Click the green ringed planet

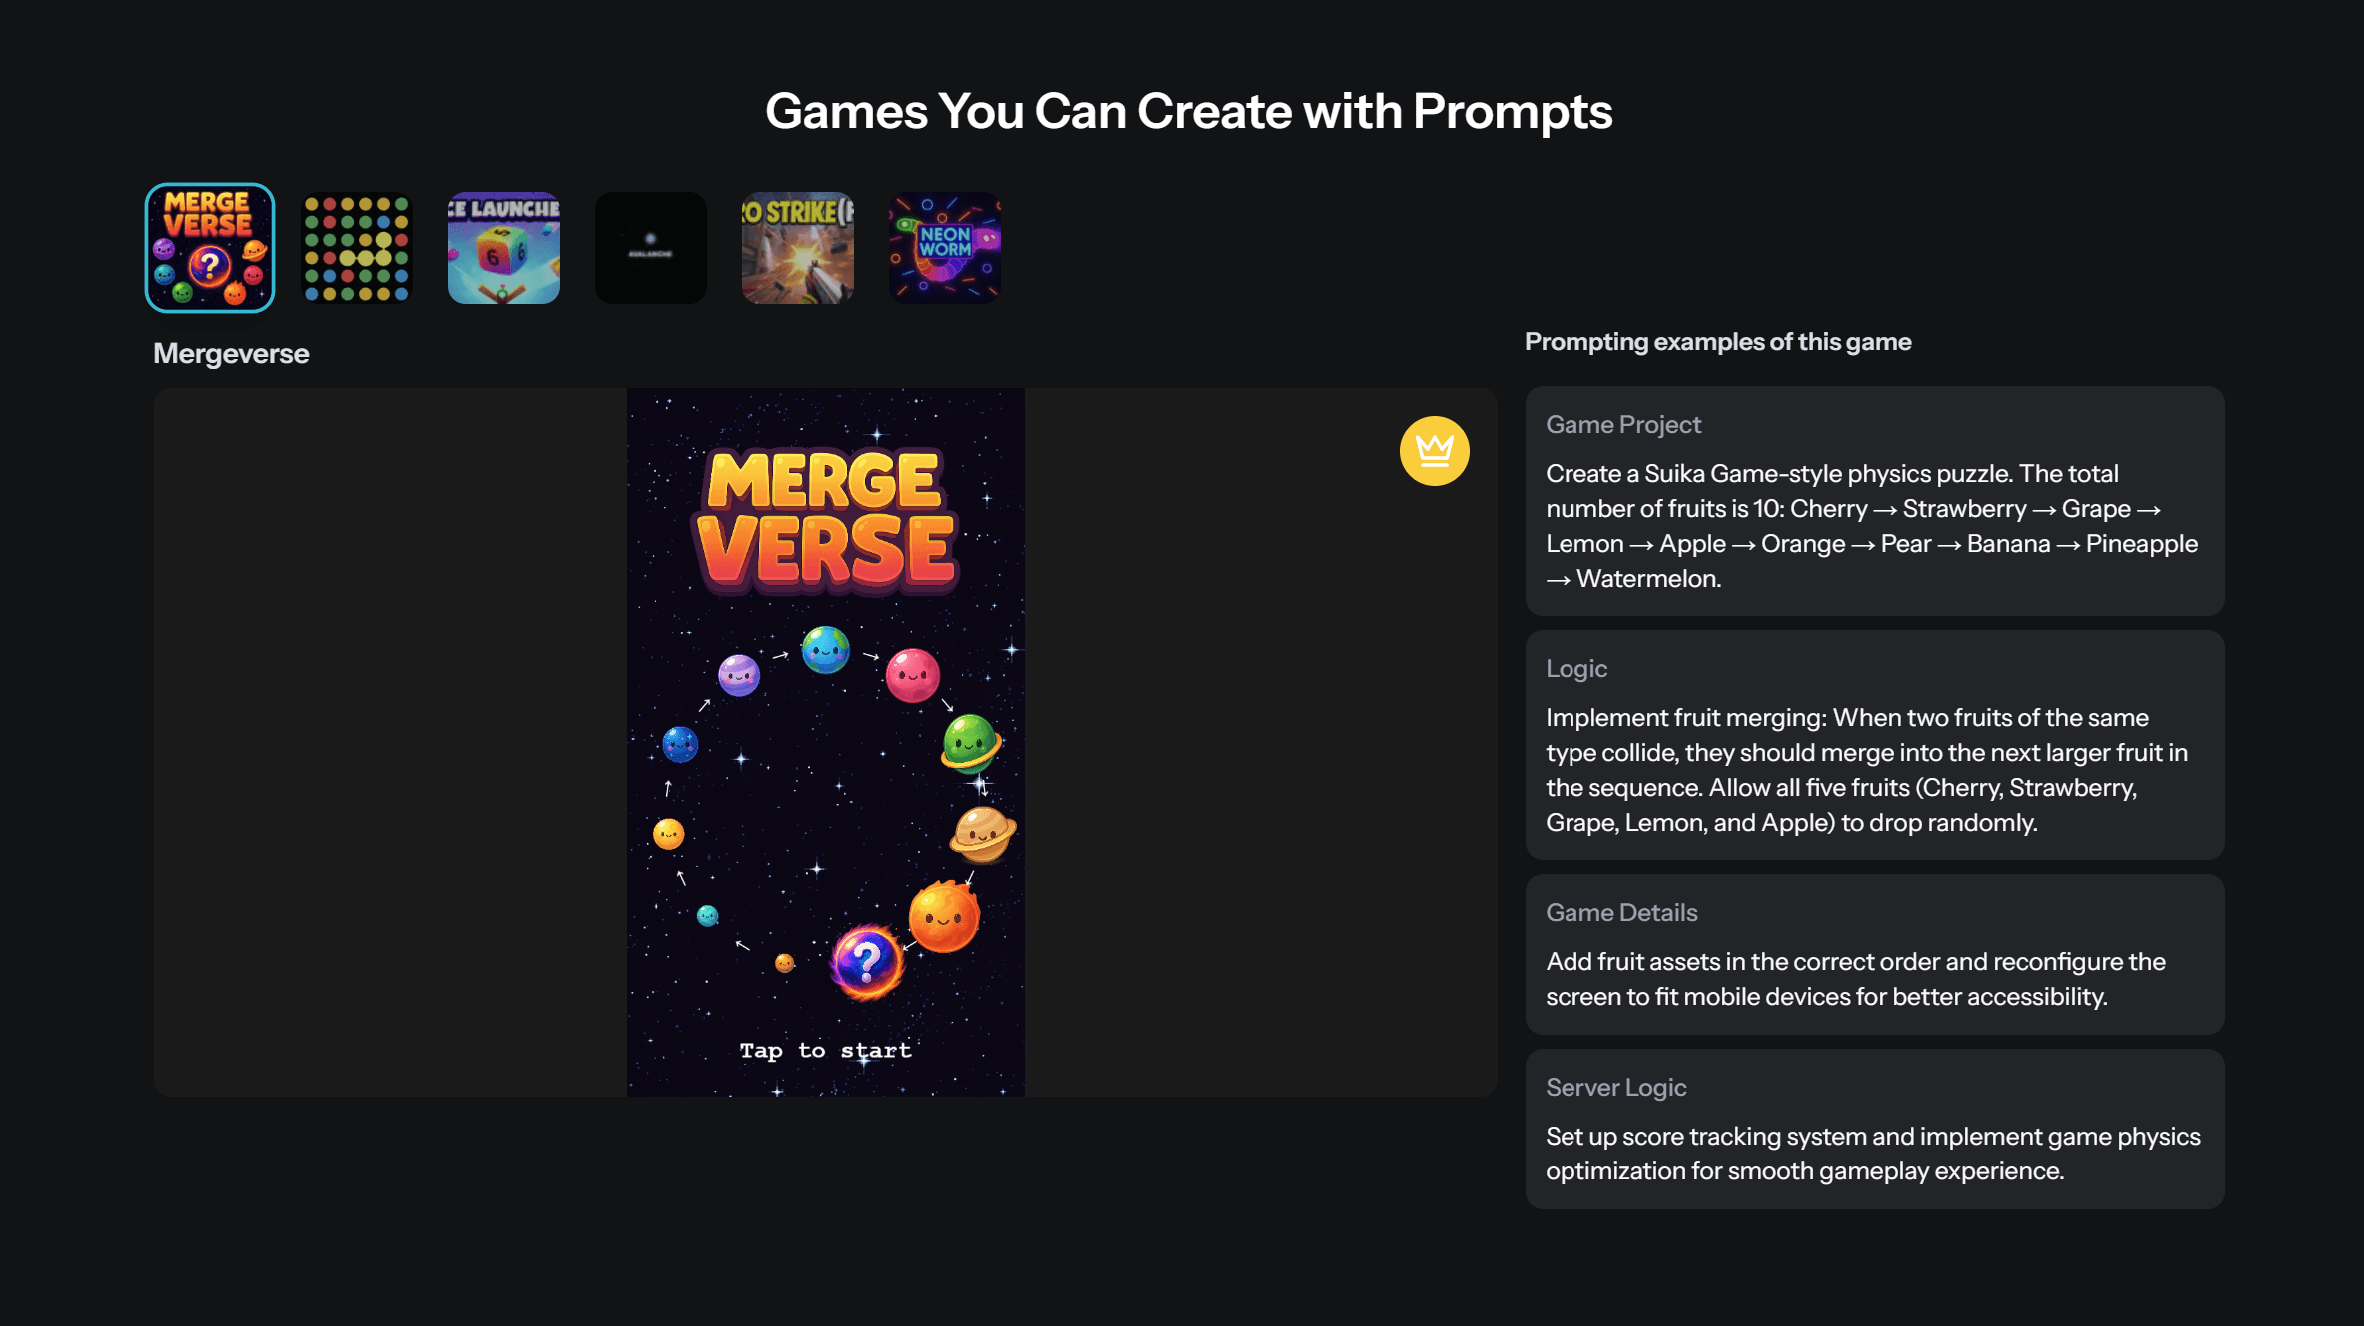pos(970,743)
